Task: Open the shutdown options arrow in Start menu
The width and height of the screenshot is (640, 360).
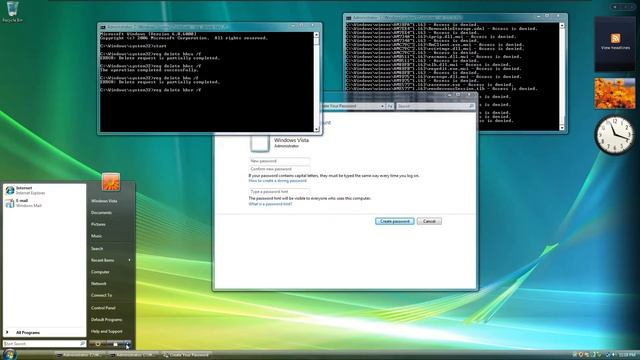Action: coord(128,344)
